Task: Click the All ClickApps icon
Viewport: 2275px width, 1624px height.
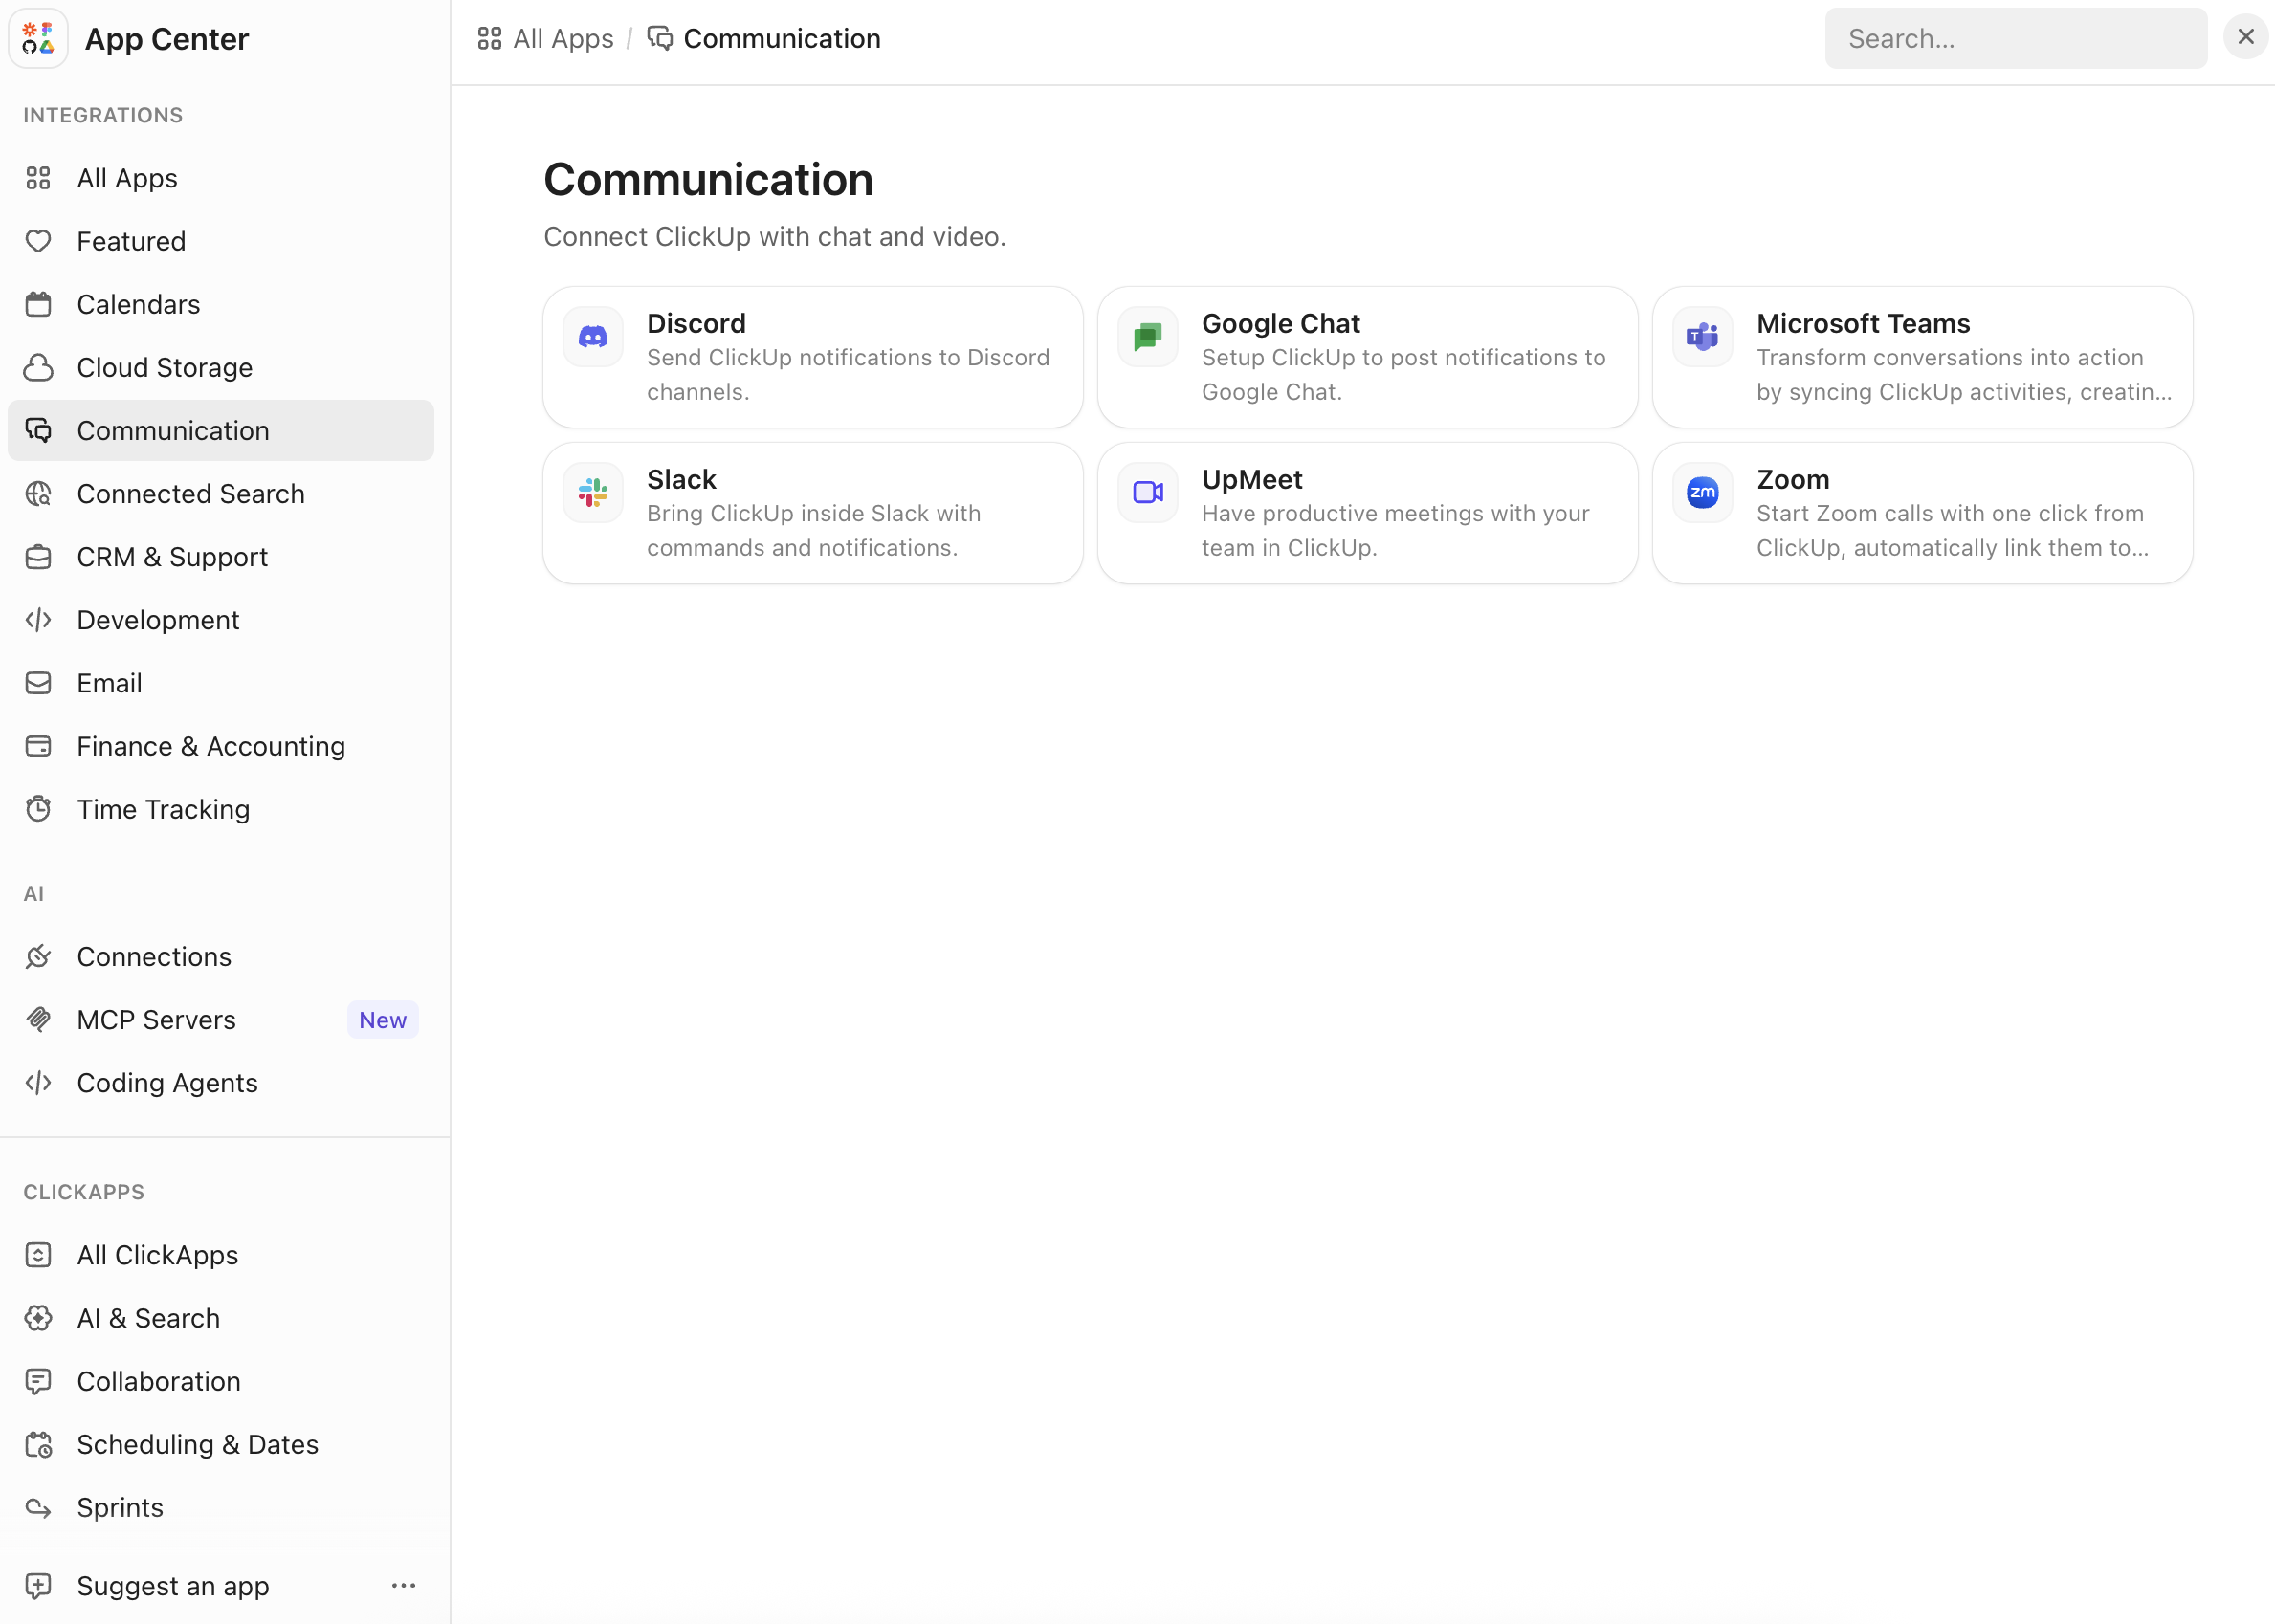Action: 38,1254
